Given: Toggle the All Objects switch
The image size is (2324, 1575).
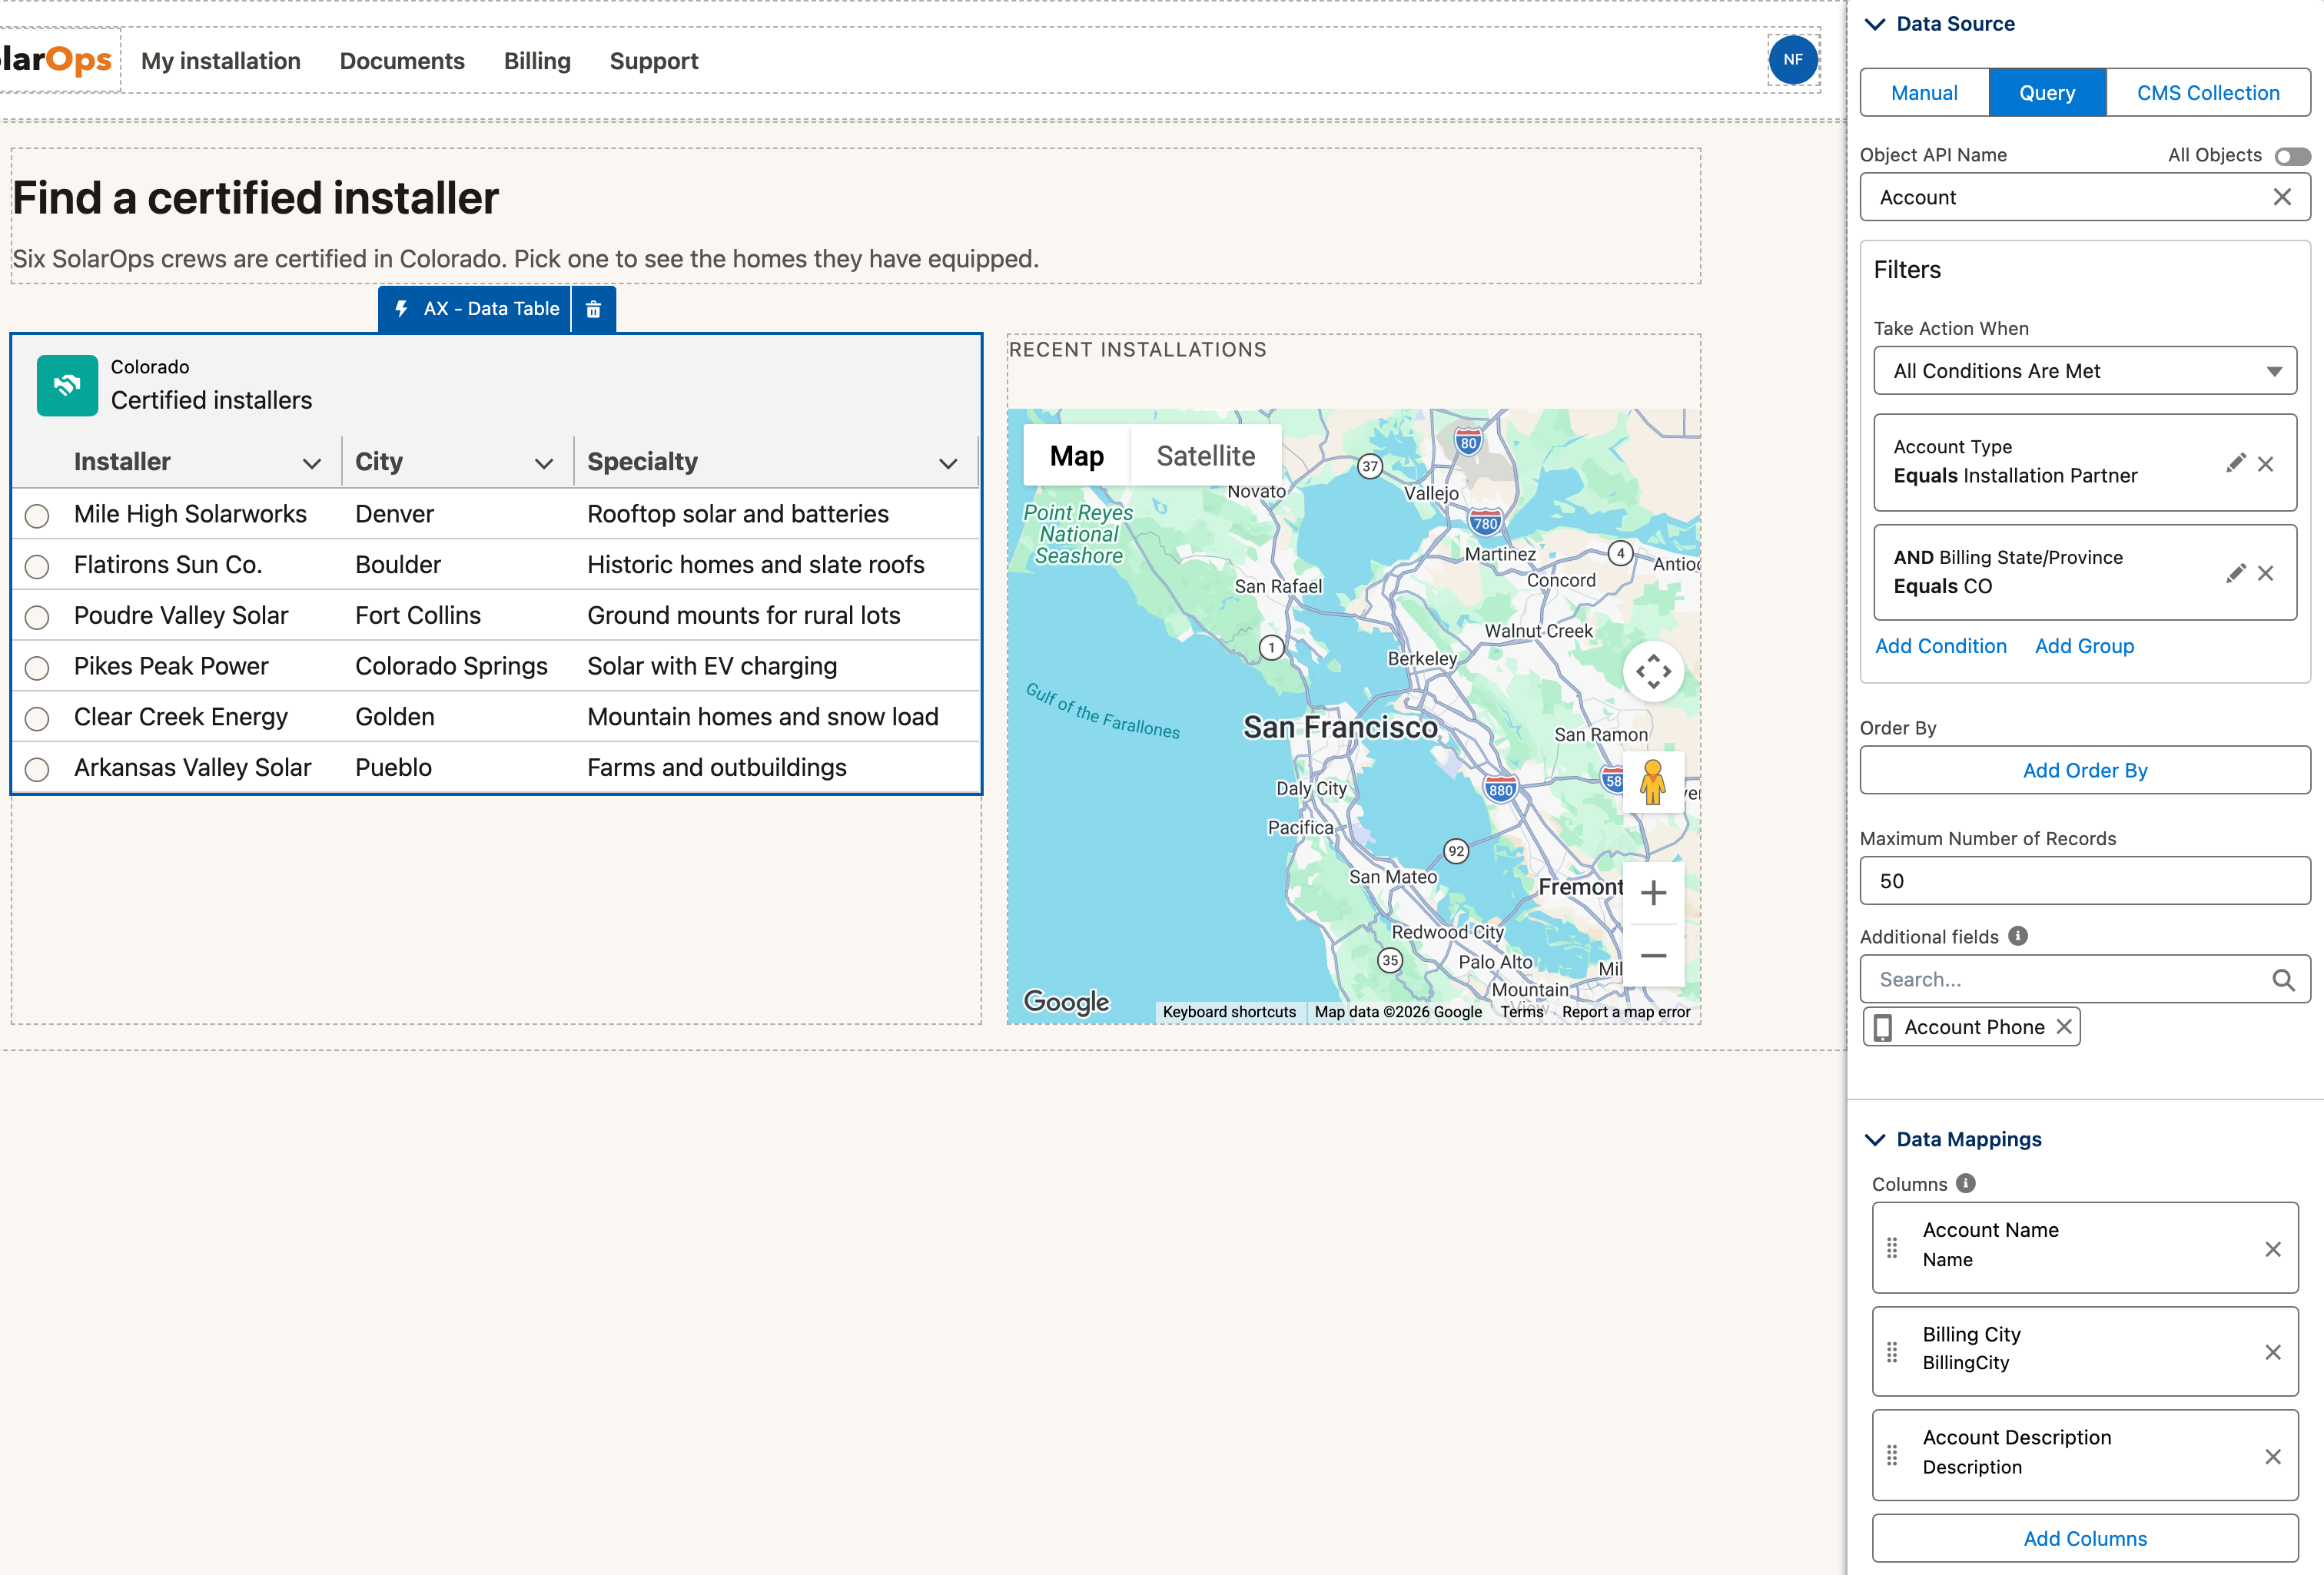Looking at the screenshot, I should tap(2292, 156).
